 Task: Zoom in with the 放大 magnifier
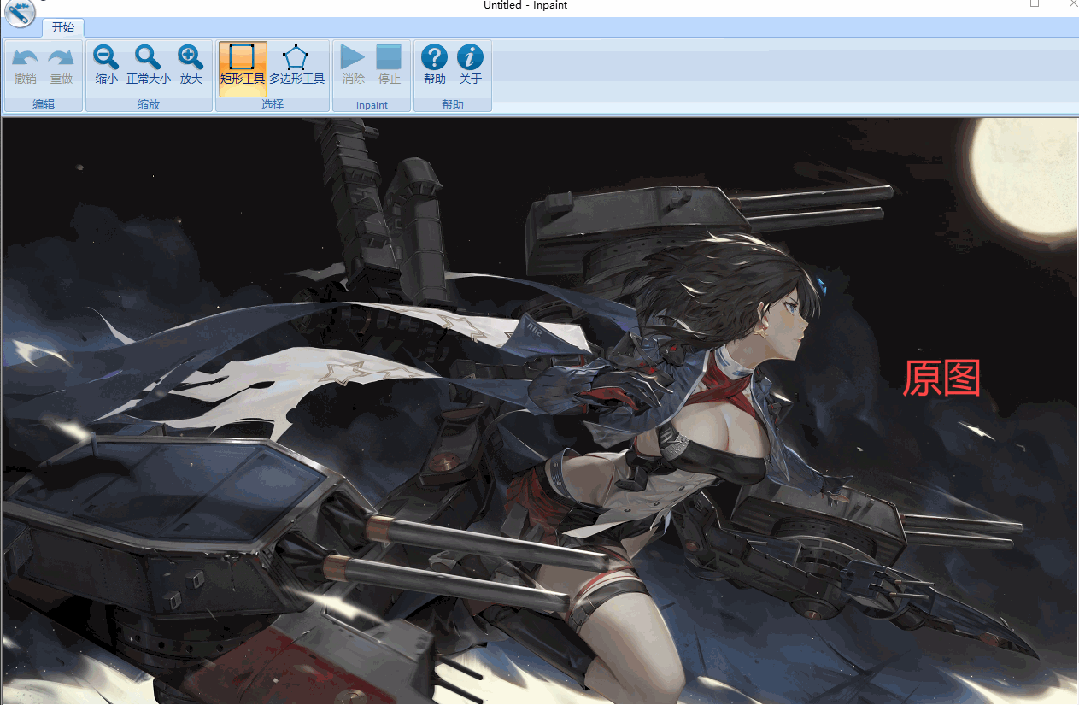[x=191, y=65]
